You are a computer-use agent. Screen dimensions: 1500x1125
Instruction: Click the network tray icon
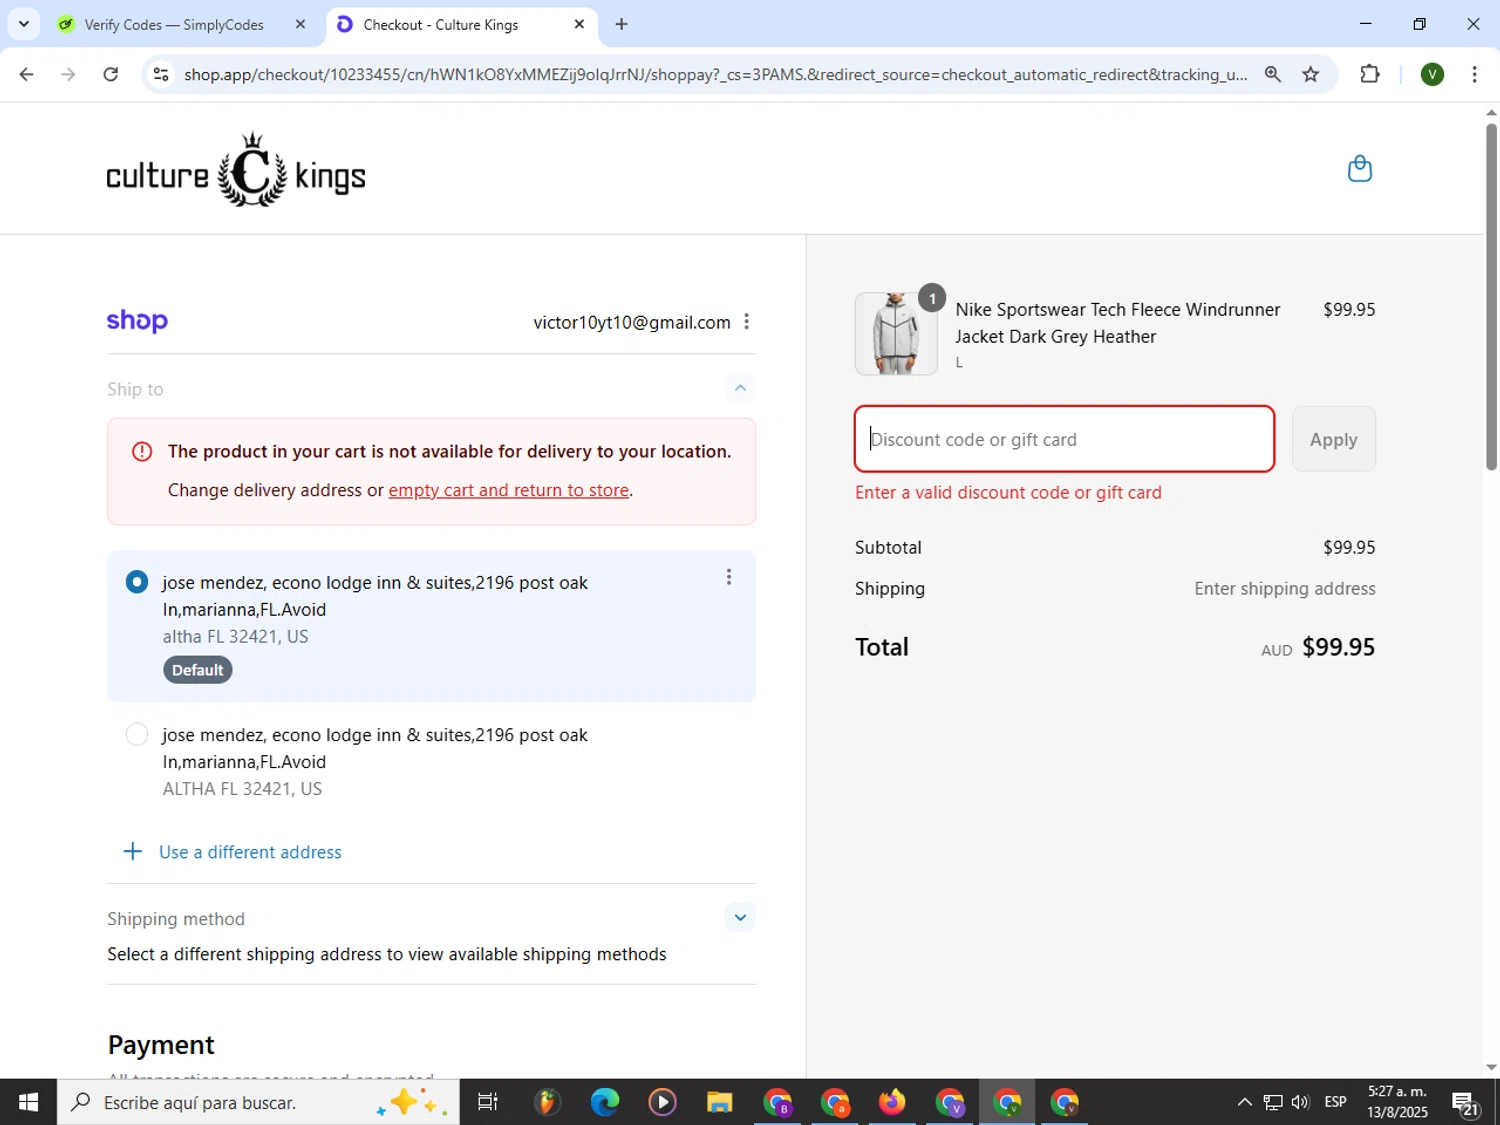(1272, 1102)
